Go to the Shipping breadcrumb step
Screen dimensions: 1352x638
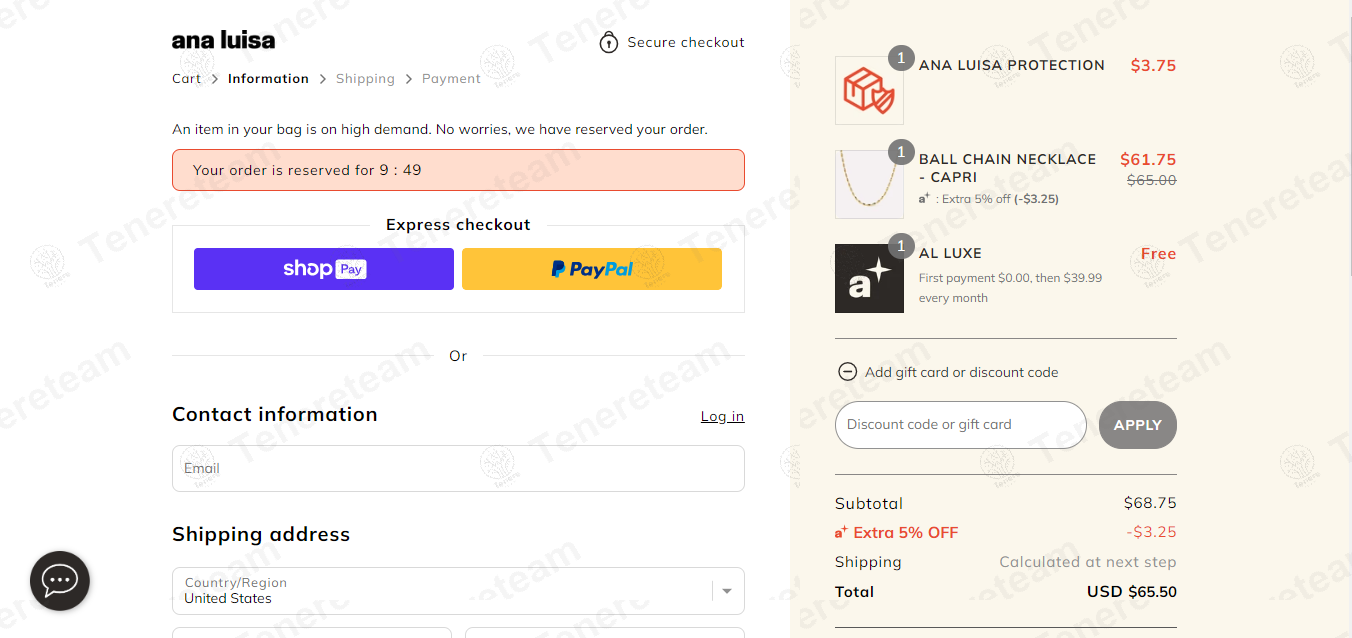365,79
